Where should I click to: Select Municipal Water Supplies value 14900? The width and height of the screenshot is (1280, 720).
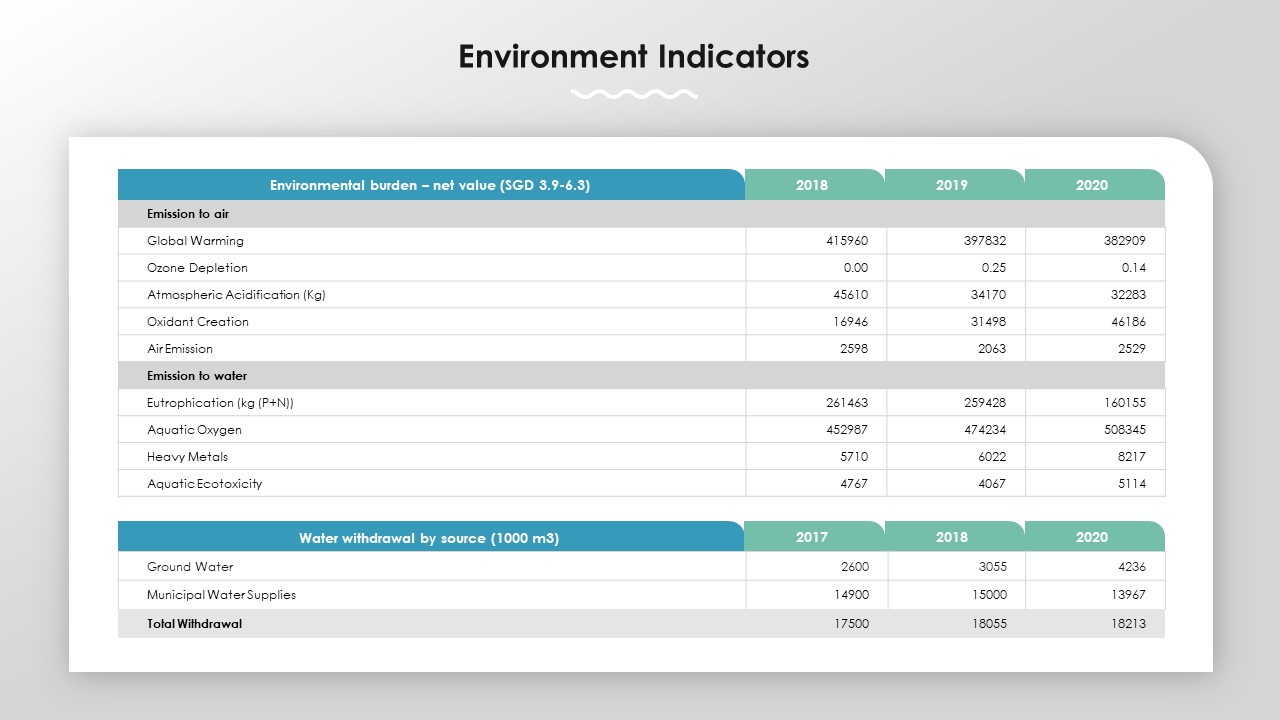point(851,595)
